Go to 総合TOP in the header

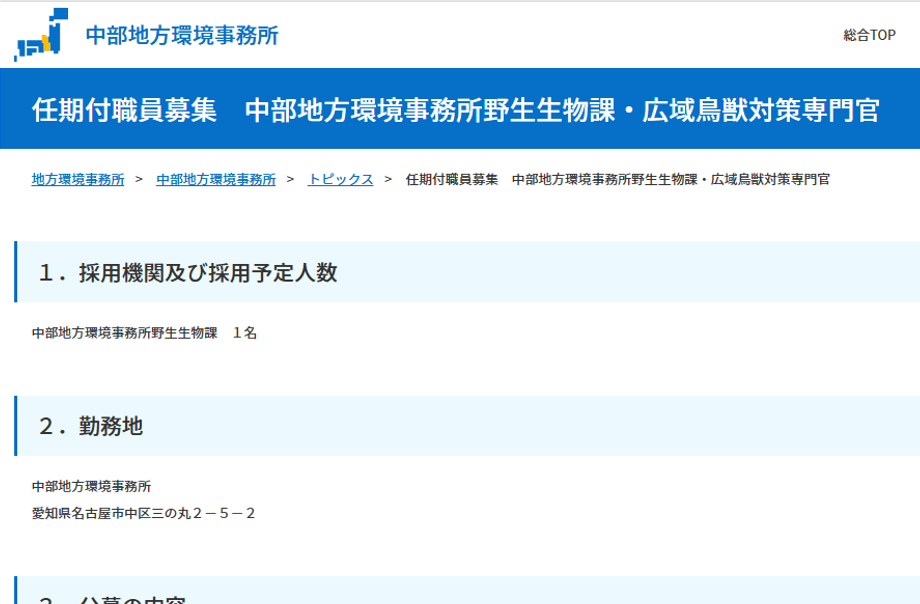tap(868, 35)
